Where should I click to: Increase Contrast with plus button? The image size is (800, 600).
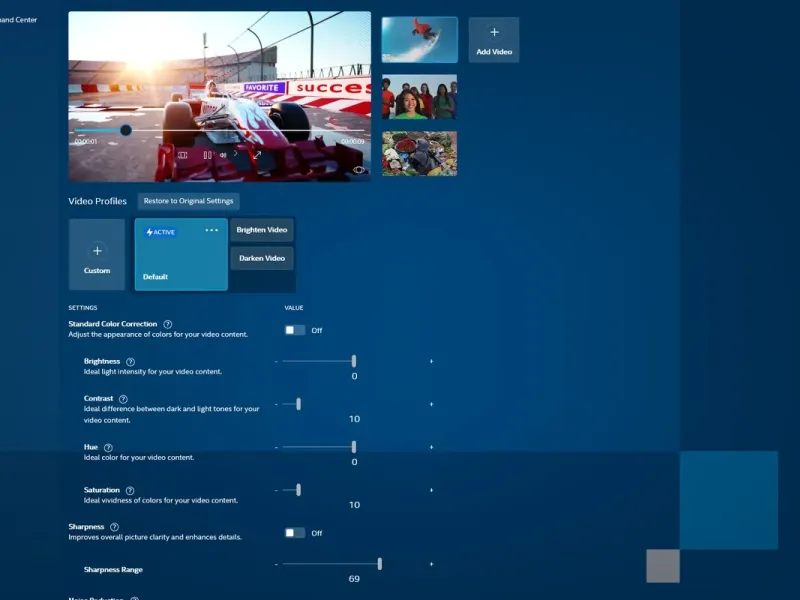(431, 404)
